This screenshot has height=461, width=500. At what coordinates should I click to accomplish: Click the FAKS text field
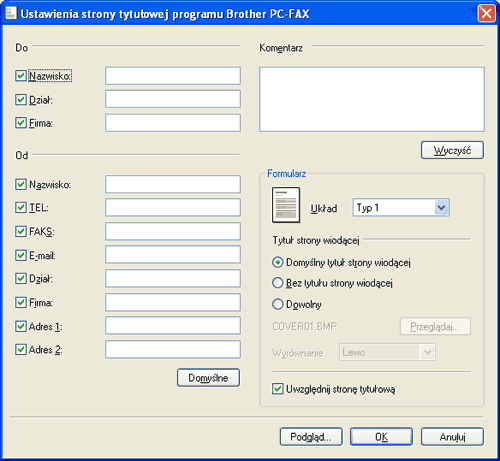pyautogui.click(x=173, y=231)
